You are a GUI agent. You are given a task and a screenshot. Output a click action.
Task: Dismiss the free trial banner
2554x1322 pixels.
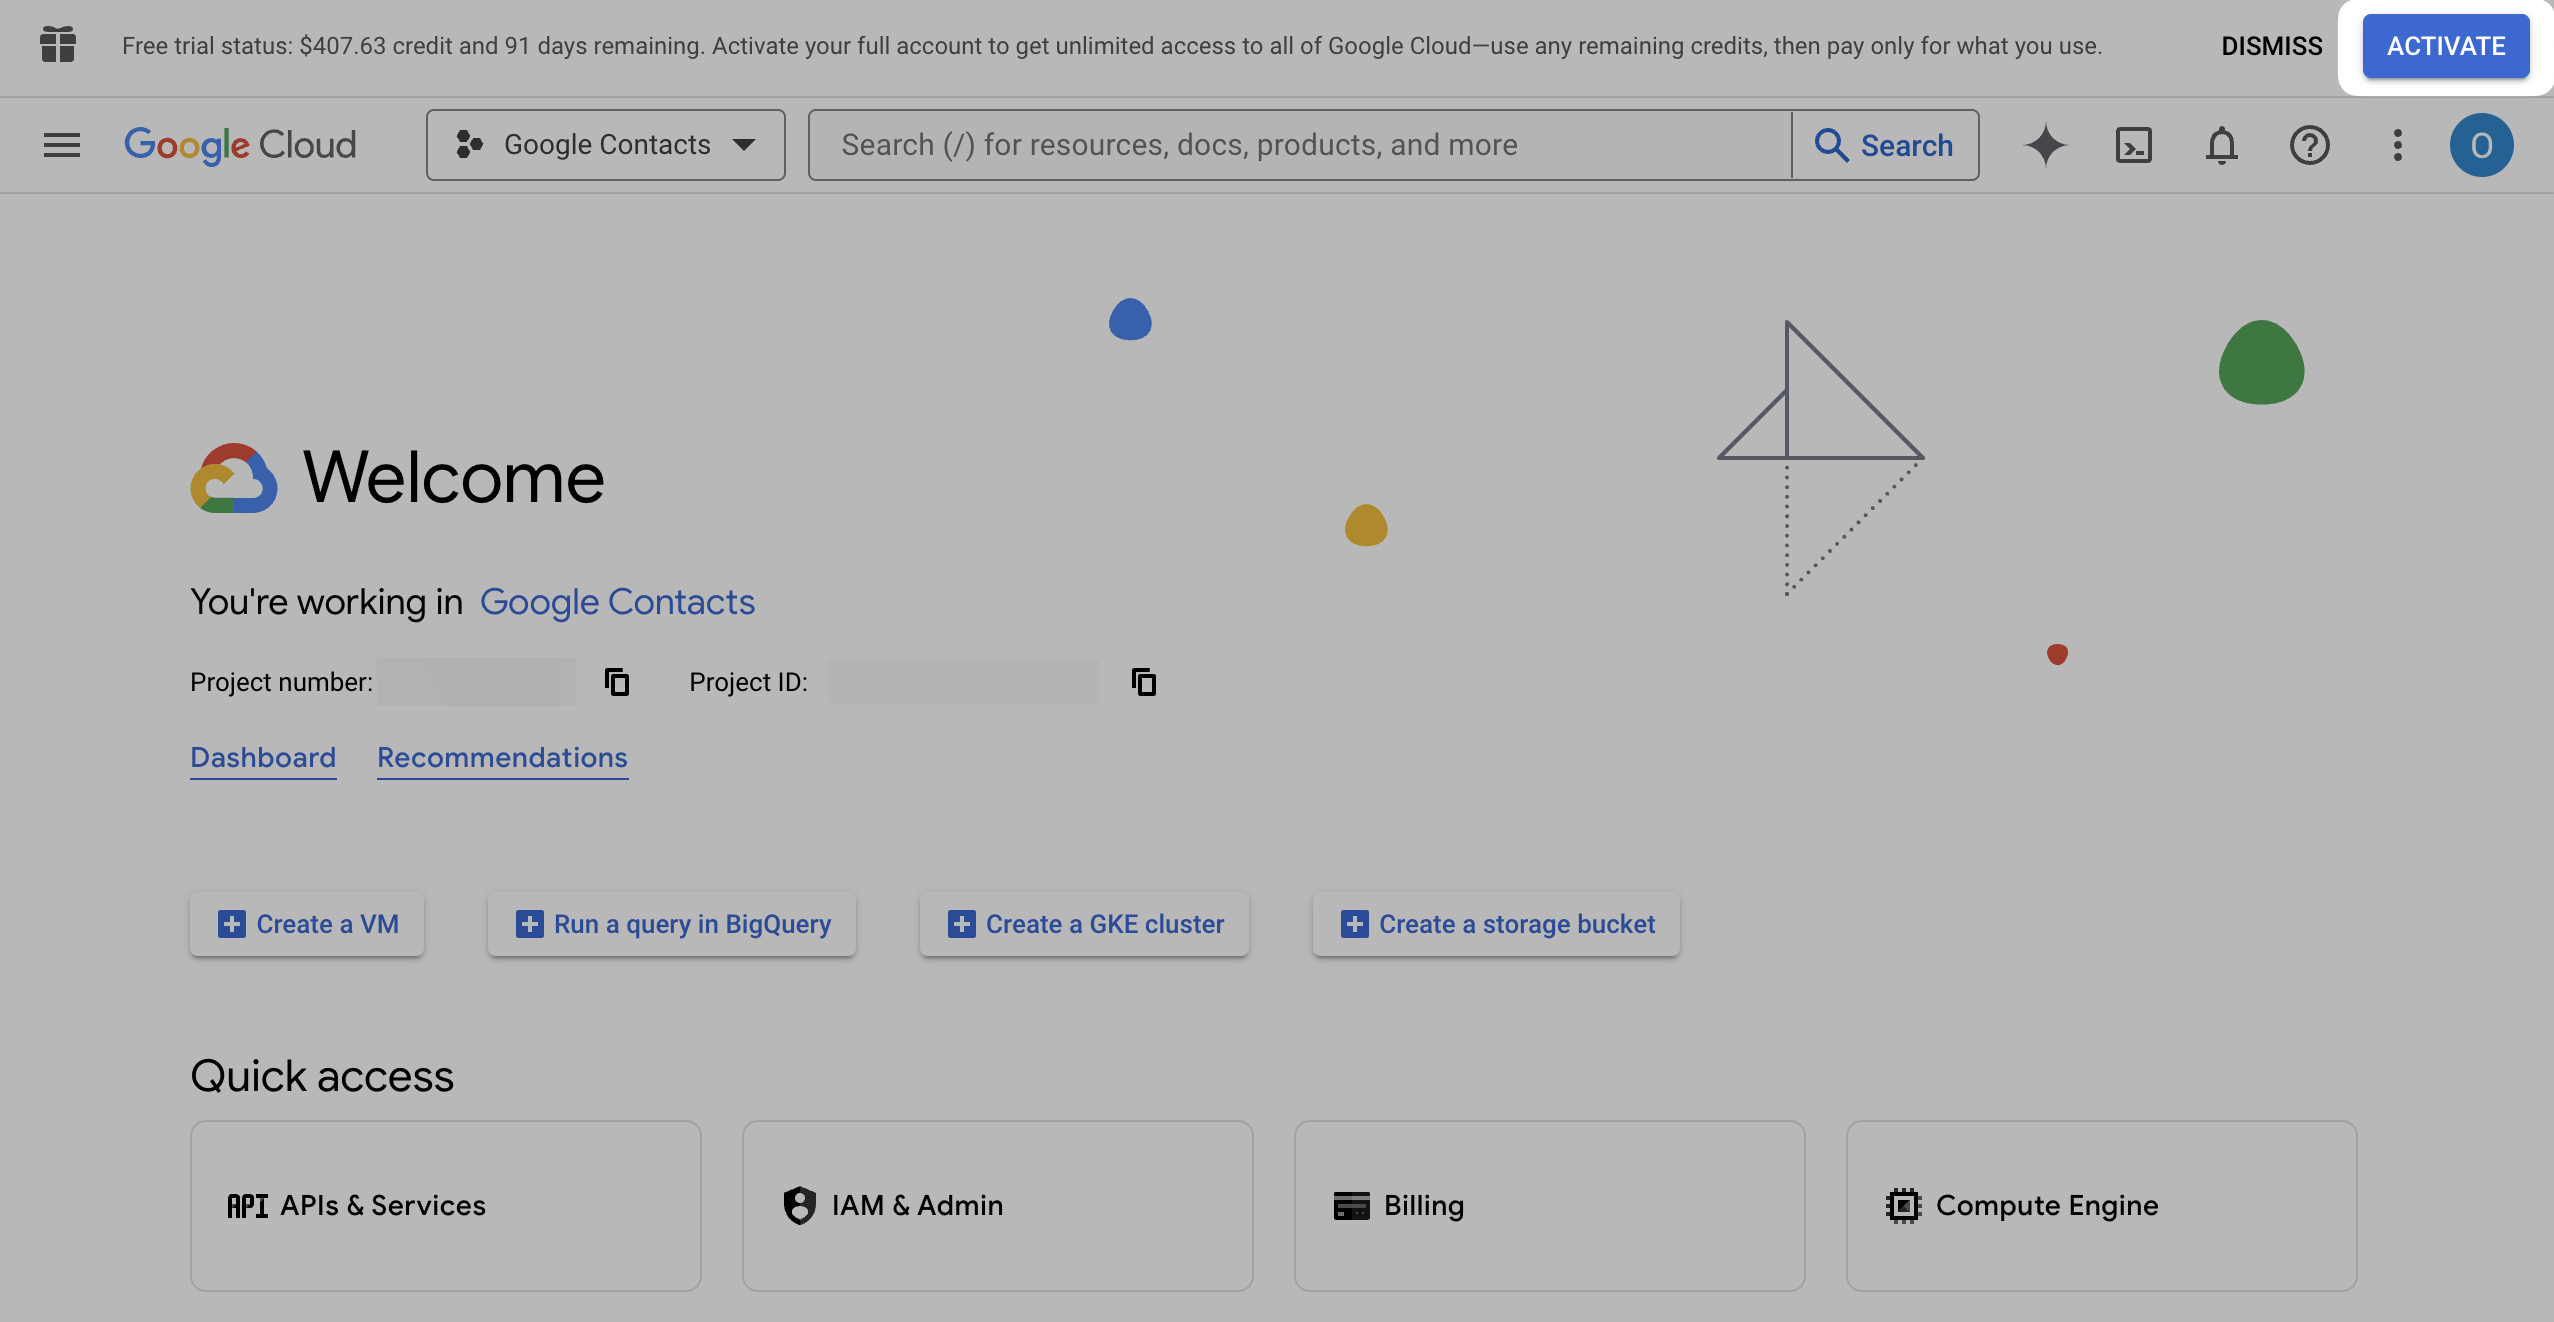click(2271, 45)
